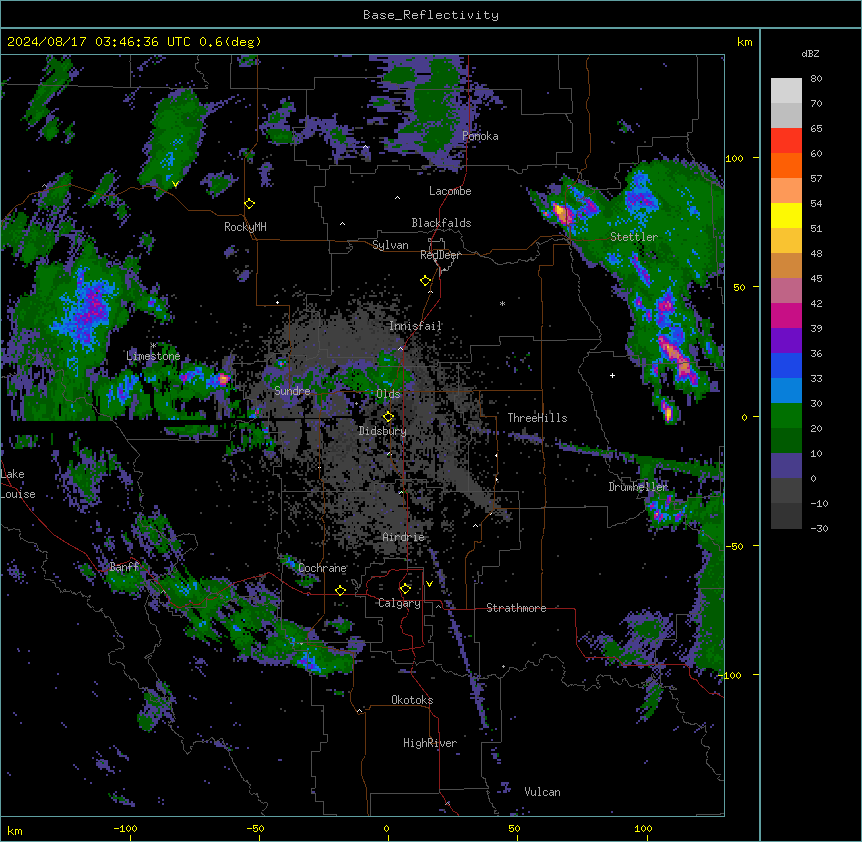Click the RockyMH label
Viewport: 862px width, 842px height.
click(x=245, y=227)
